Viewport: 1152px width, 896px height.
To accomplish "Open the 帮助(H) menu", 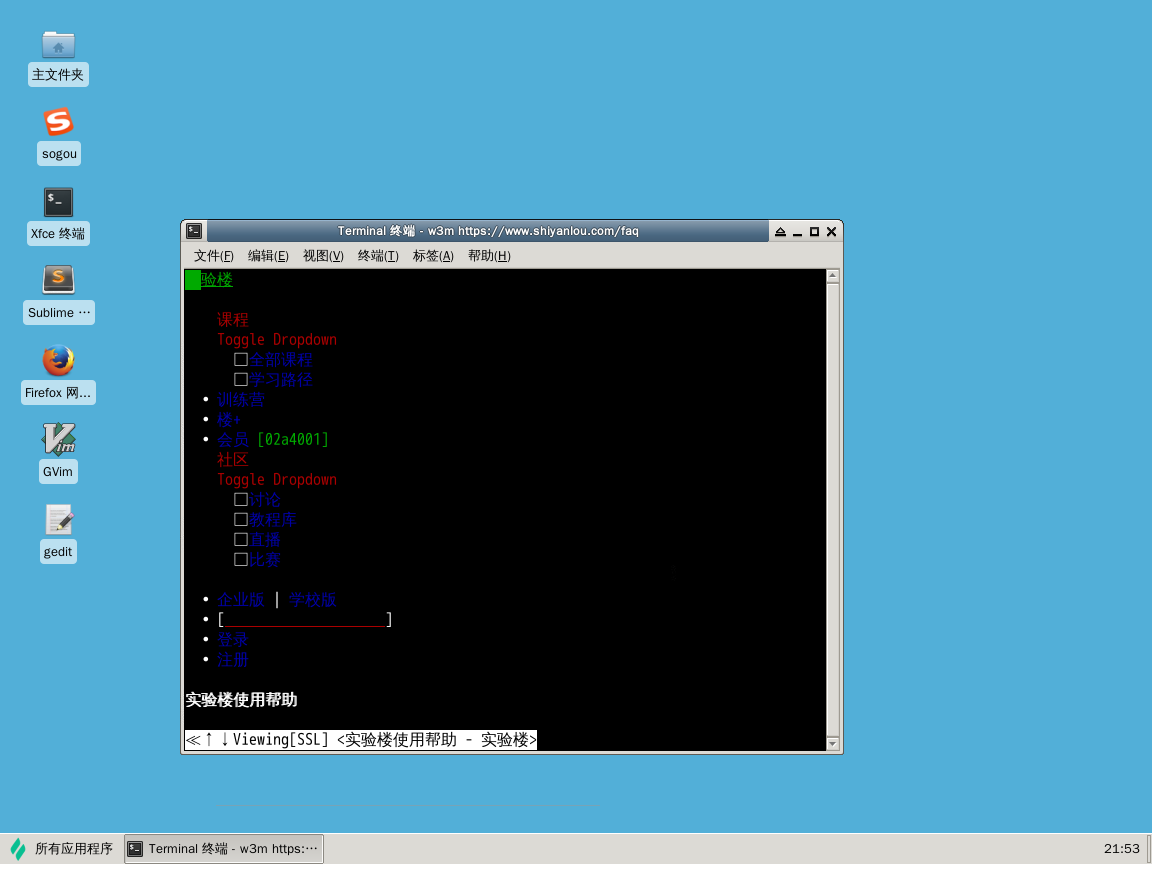I will pos(489,256).
